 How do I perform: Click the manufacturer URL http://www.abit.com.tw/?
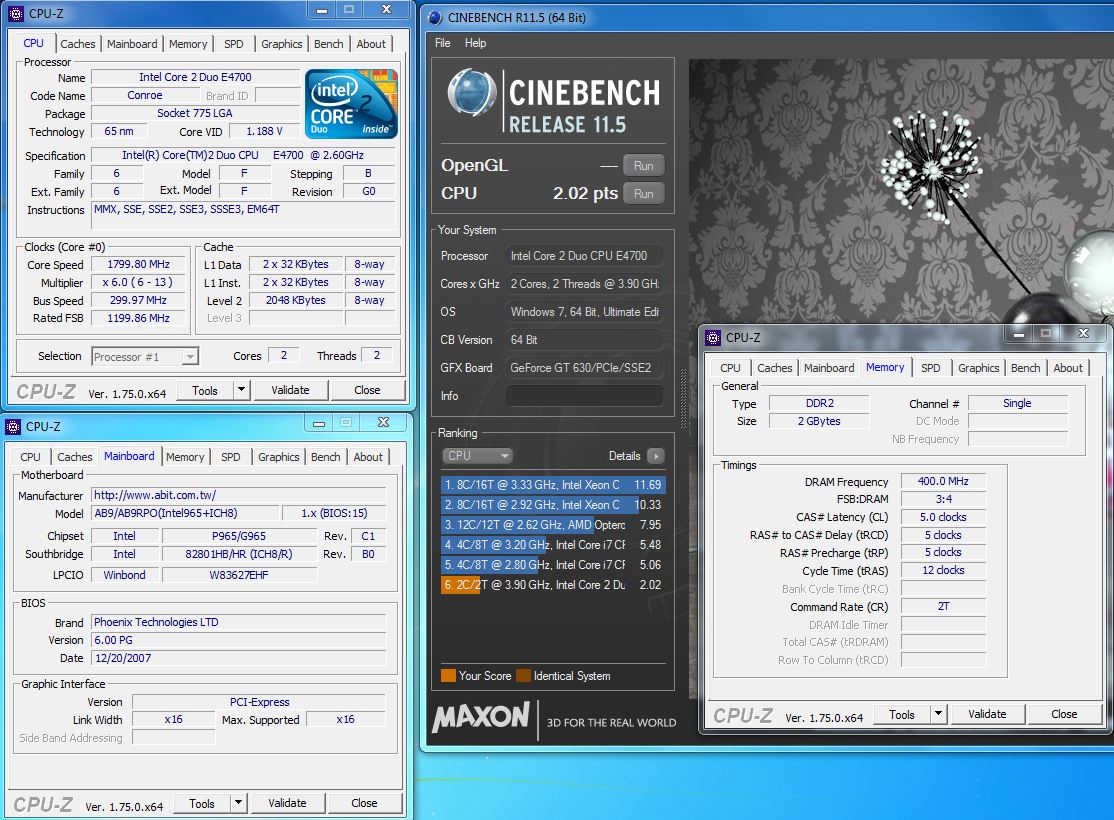[x=155, y=495]
